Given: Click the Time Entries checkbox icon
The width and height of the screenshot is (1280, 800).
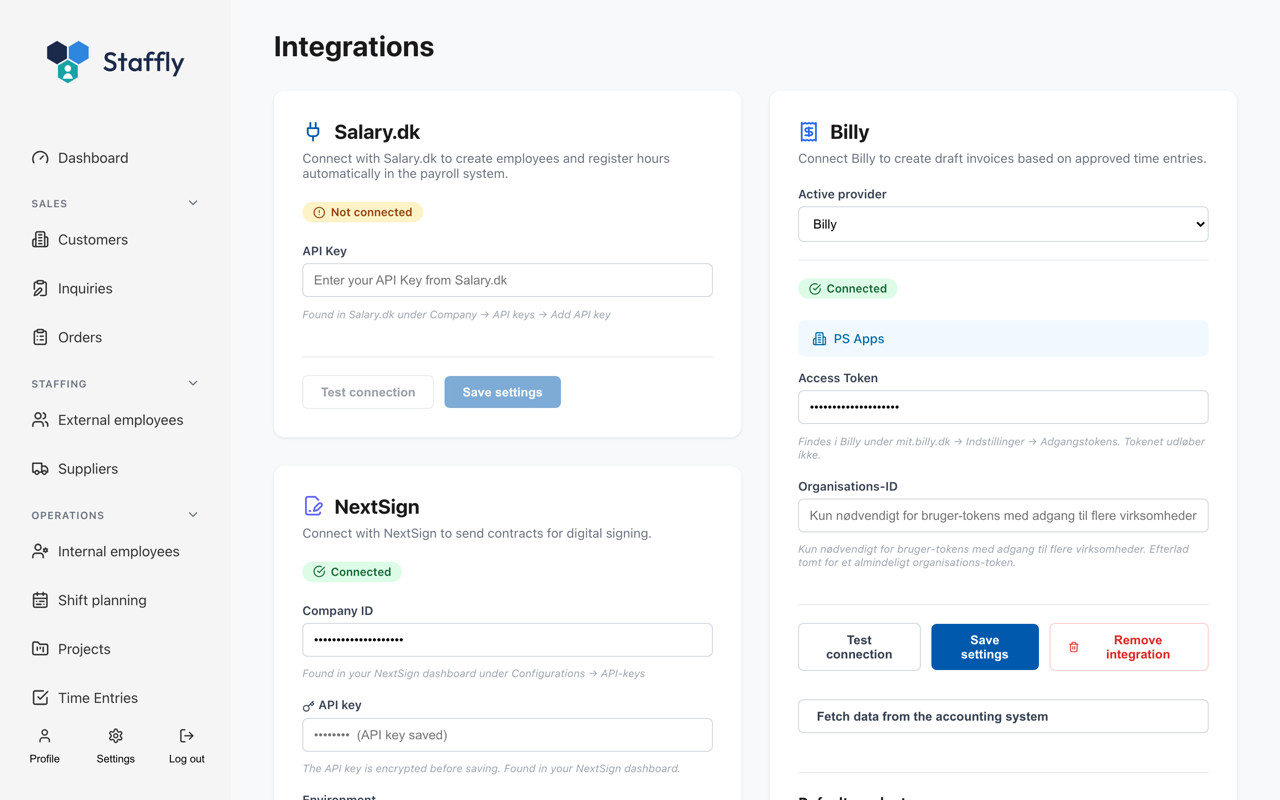Looking at the screenshot, I should pyautogui.click(x=40, y=698).
